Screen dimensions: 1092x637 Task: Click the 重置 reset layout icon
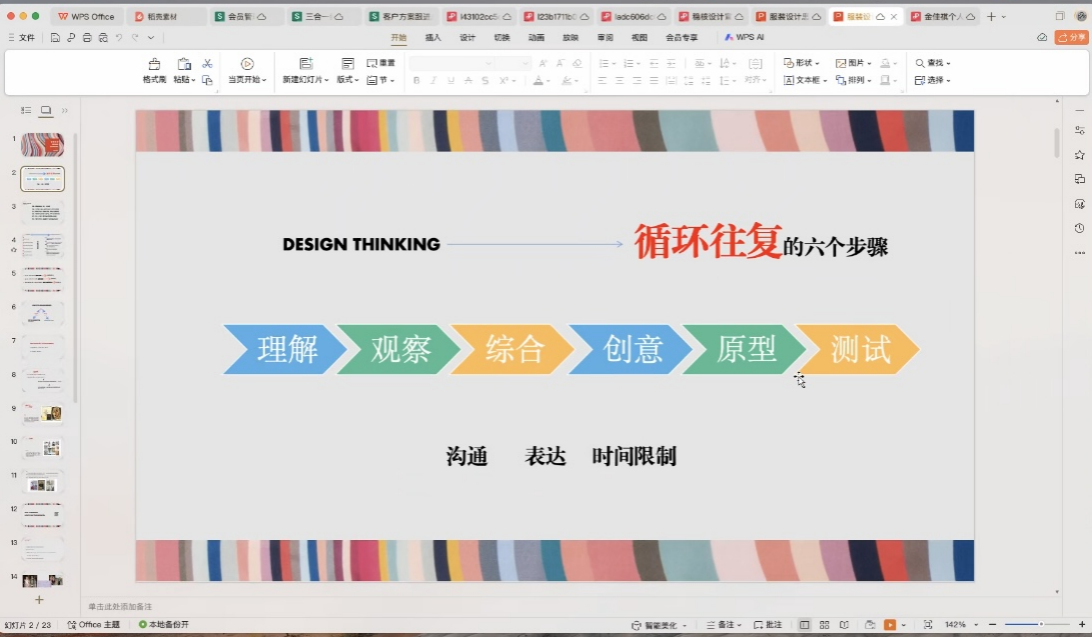point(380,63)
